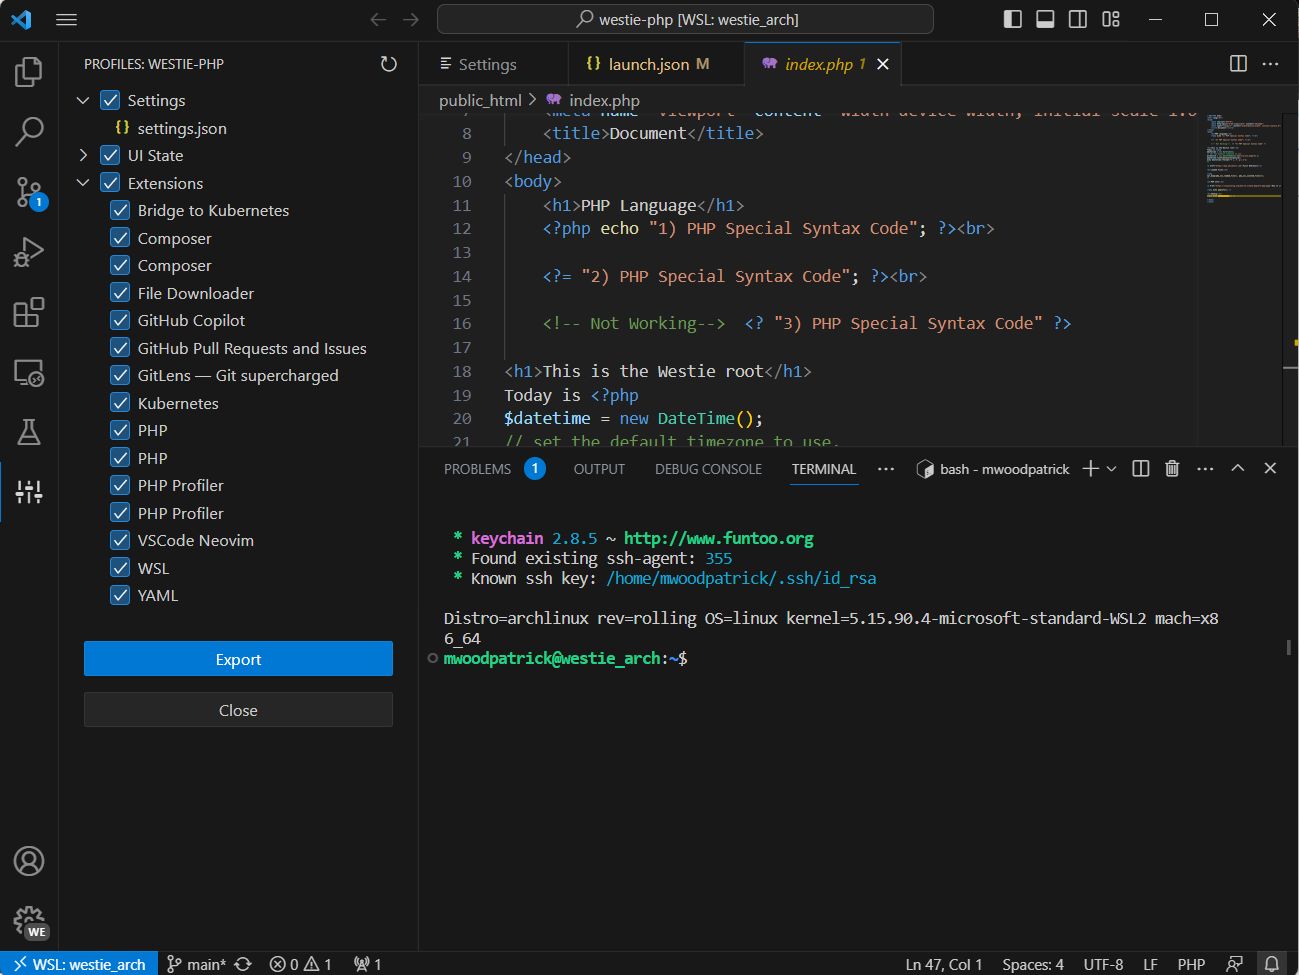This screenshot has width=1299, height=975.
Task: Open the Run and Debug view
Action: [x=30, y=251]
